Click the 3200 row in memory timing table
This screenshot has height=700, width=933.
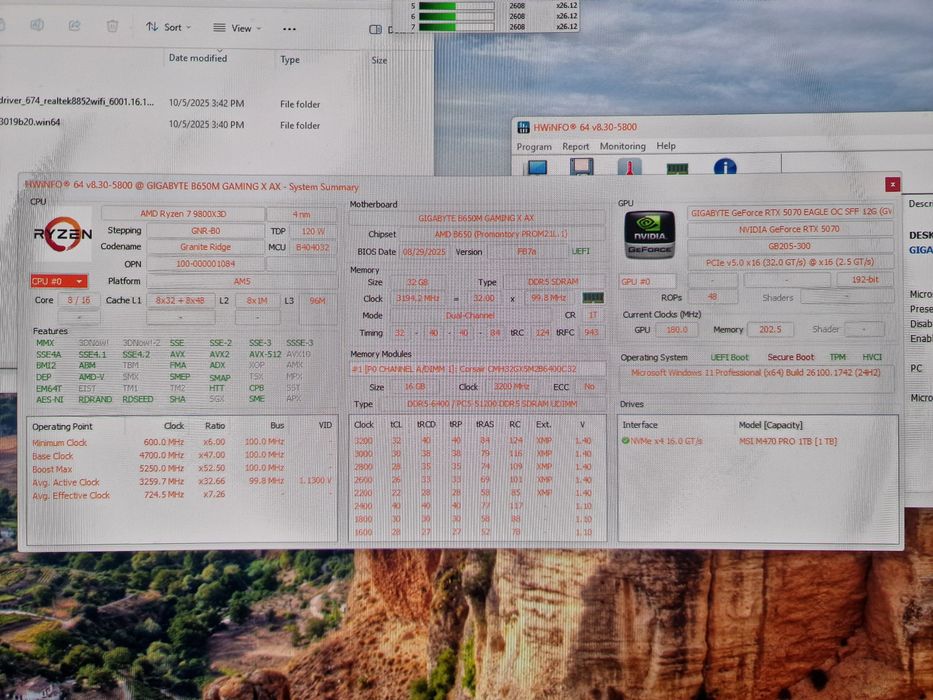pyautogui.click(x=476, y=440)
